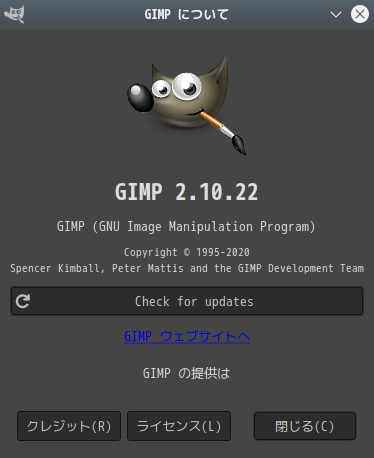Click the Check for updates button
This screenshot has width=374, height=458.
187,301
